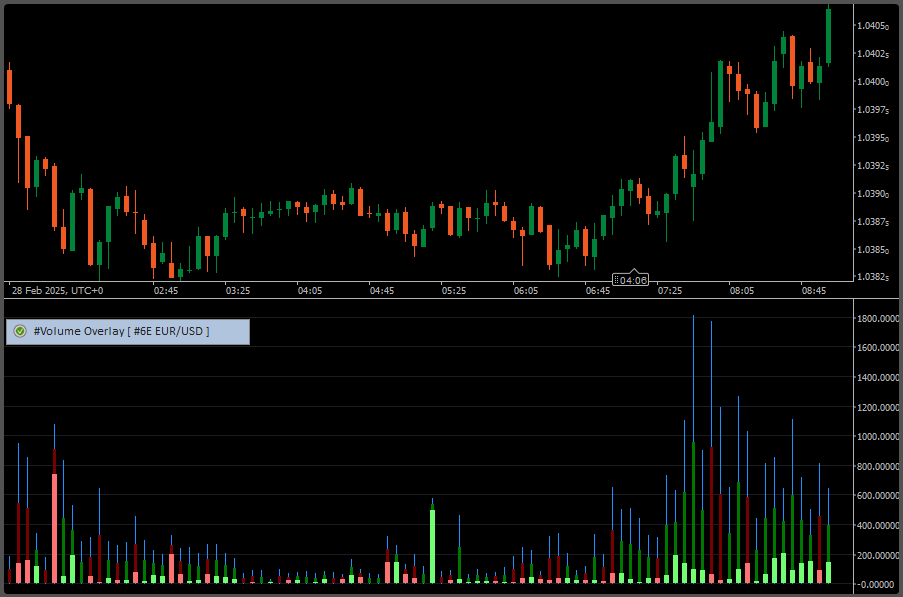
Task: Select the -0.00000 volume scale label
Action: 878,584
